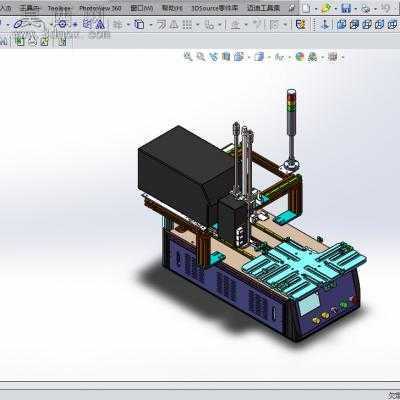
Task: Click the third blue cube view icon
Action: (367, 24)
